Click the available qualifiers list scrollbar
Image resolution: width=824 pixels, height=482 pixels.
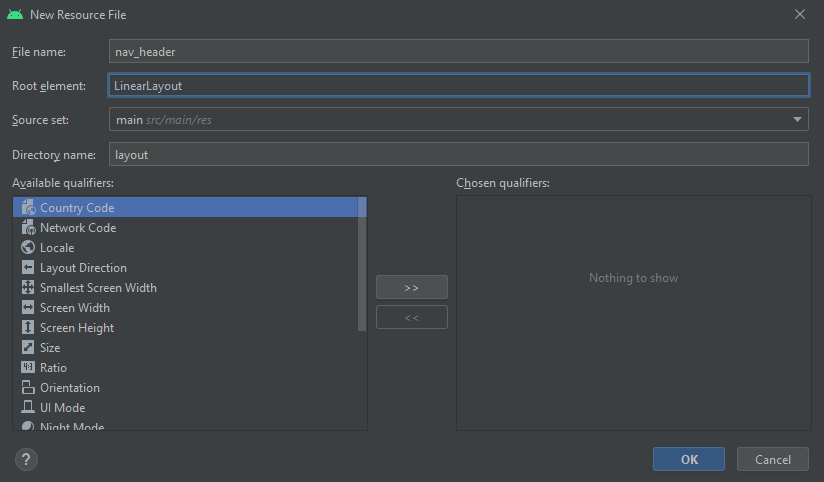coord(362,264)
